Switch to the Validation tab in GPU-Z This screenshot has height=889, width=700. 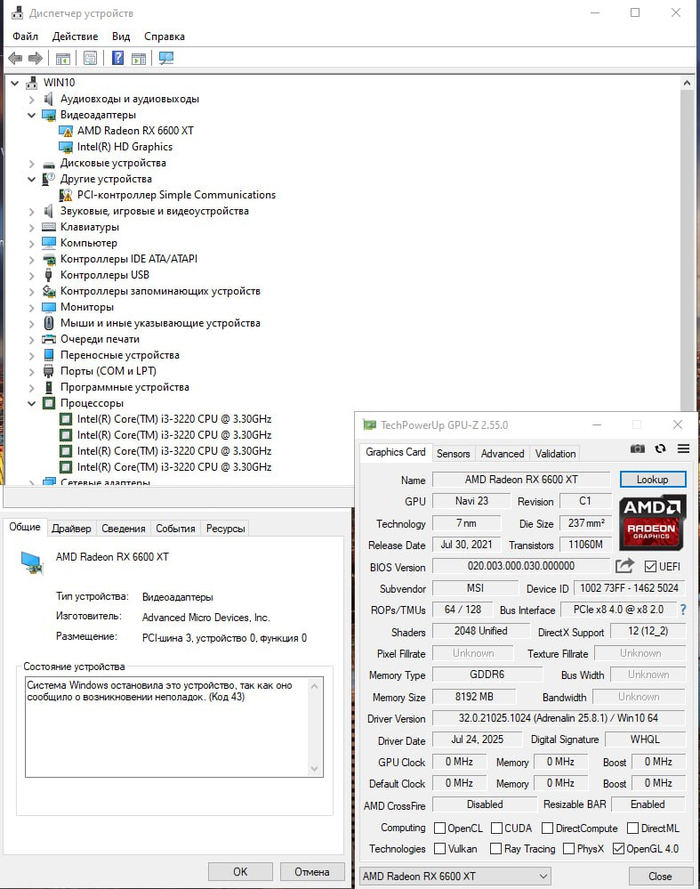pos(555,454)
